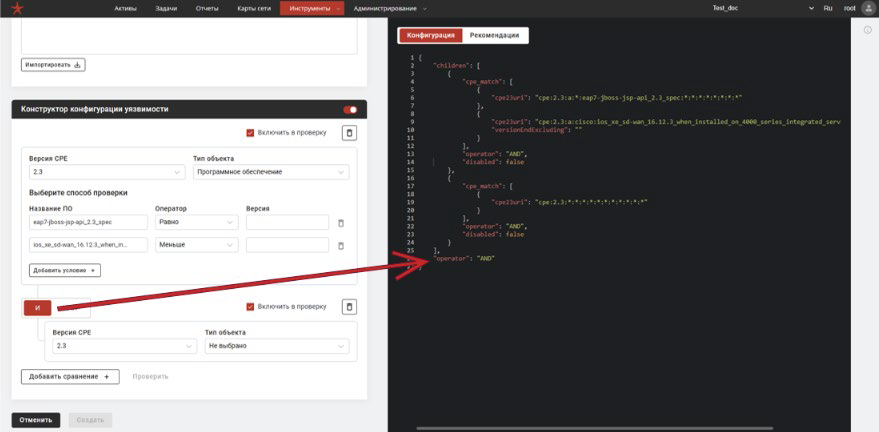Viewport: 879px width, 432px height.
Task: Open the "Программное обеспечение" object type dropdown
Action: [270, 172]
